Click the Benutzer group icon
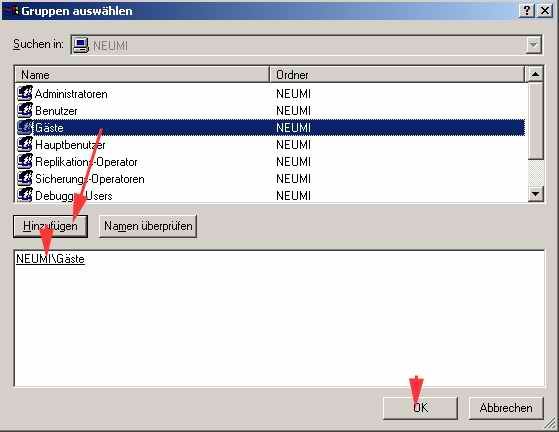The height and width of the screenshot is (432, 559). point(25,110)
